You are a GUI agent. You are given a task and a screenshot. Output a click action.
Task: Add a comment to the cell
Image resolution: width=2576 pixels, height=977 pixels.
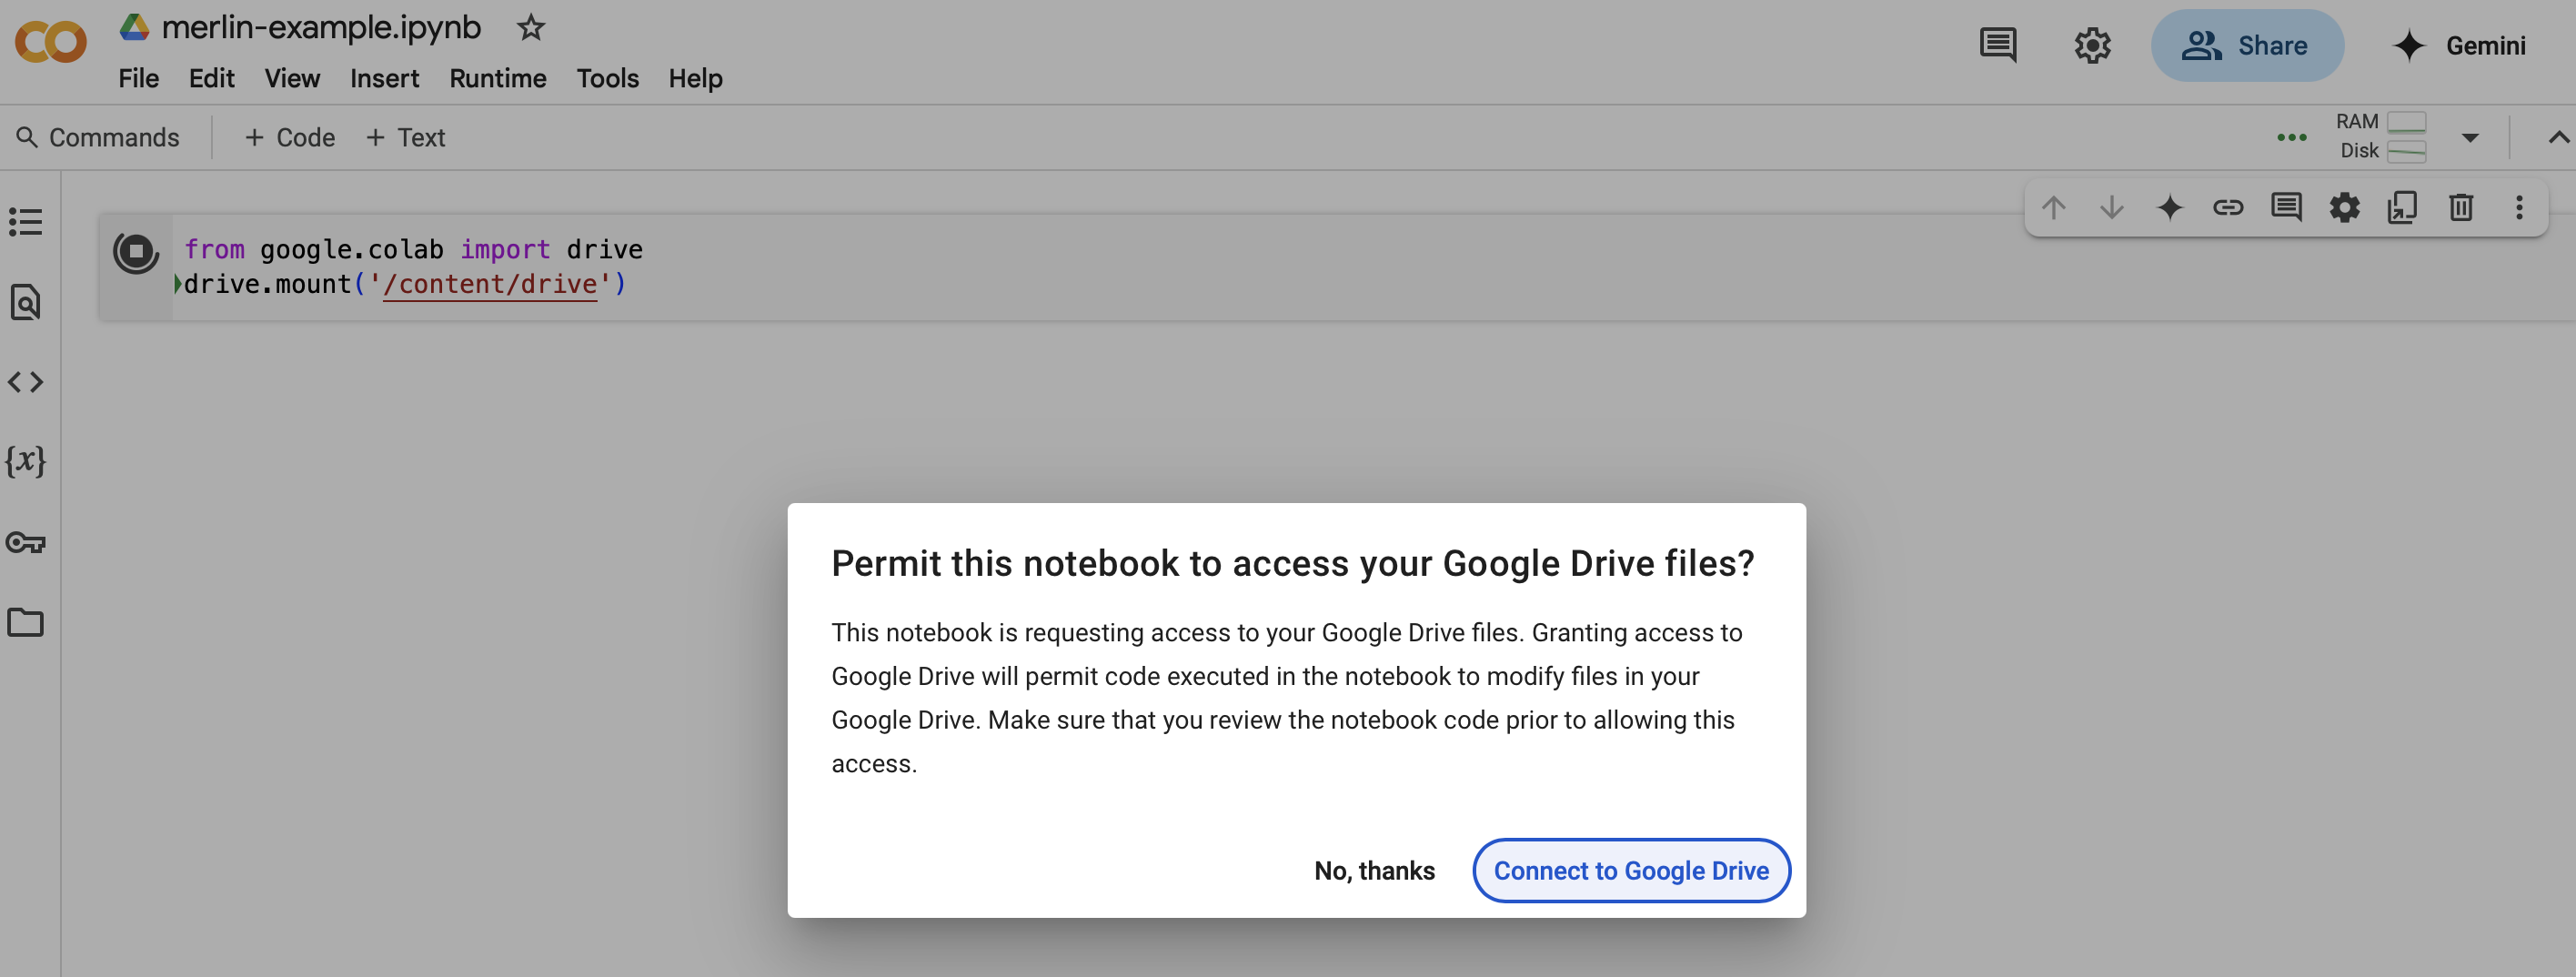[x=2286, y=207]
